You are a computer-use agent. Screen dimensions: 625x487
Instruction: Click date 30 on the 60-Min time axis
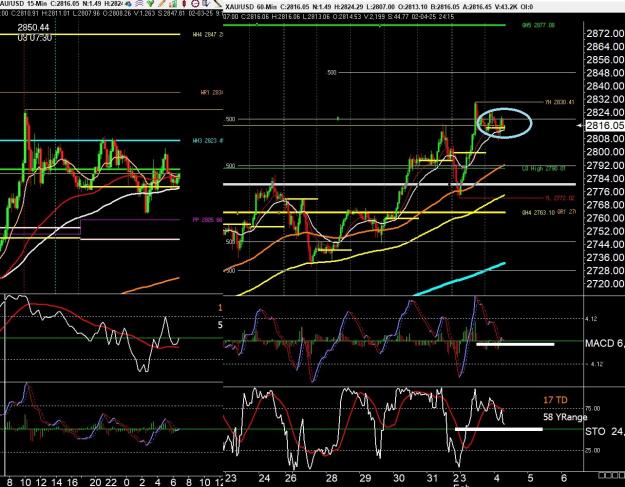(x=399, y=478)
